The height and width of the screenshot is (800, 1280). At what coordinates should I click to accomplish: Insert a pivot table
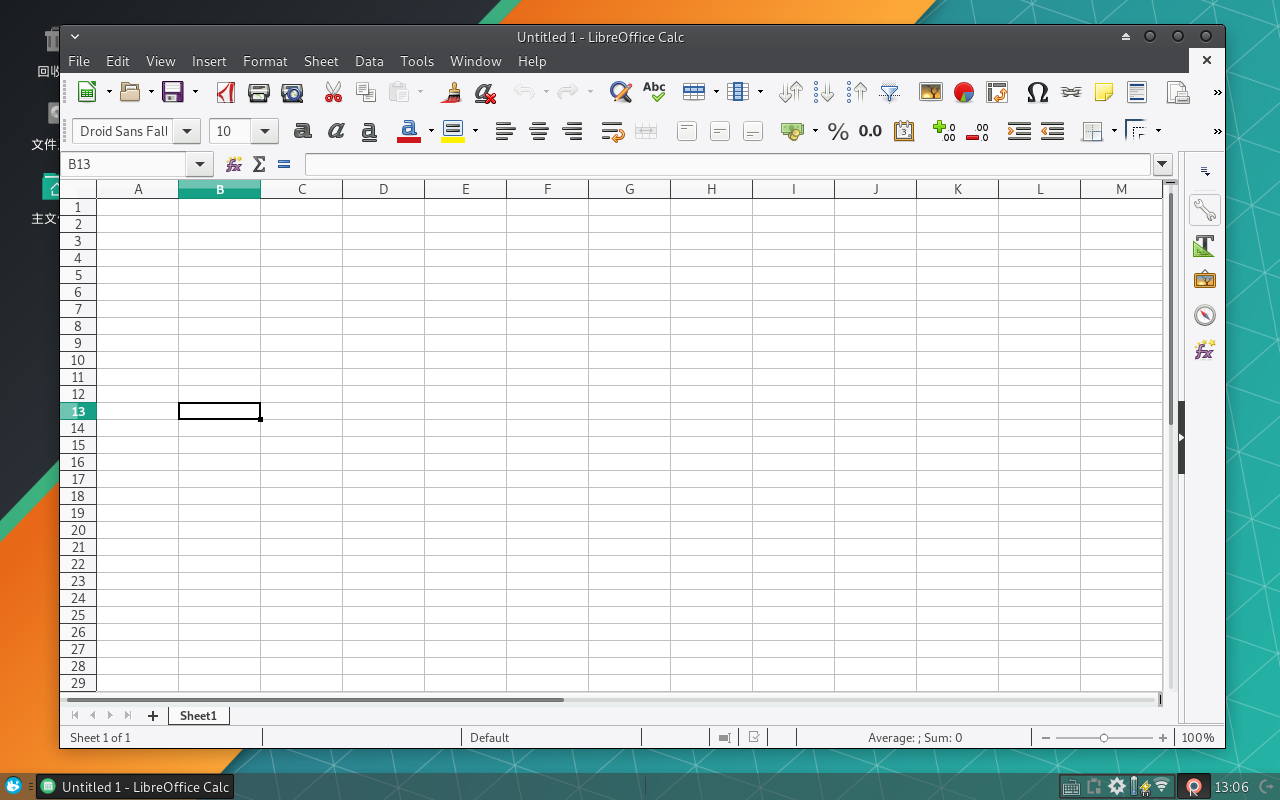[997, 92]
